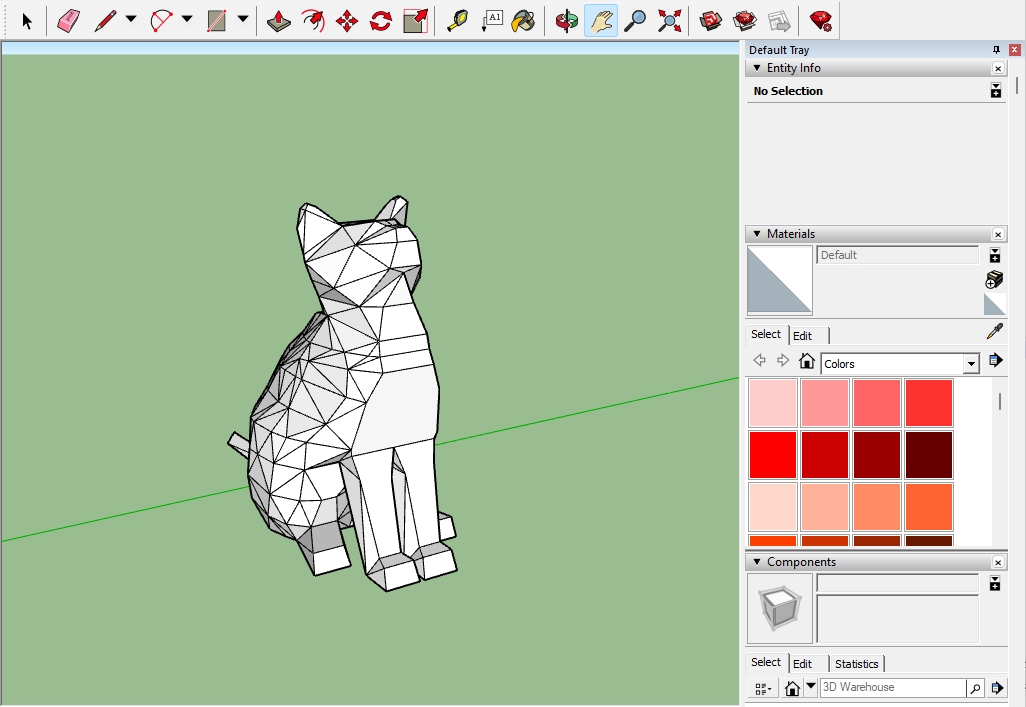Collapse the Materials panel header

point(758,233)
